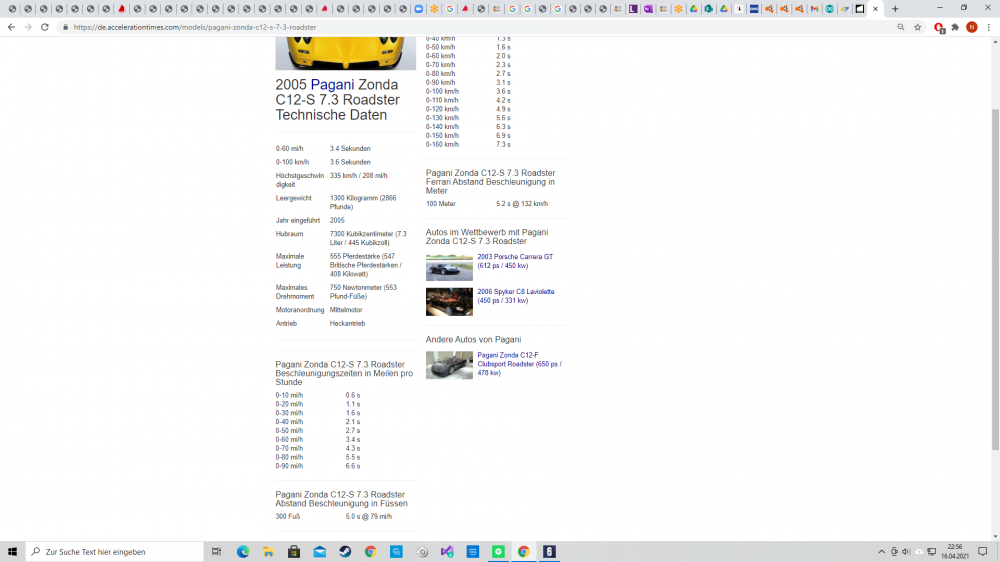
Task: Select the 'Mittelmotor' value
Action: tap(346, 310)
